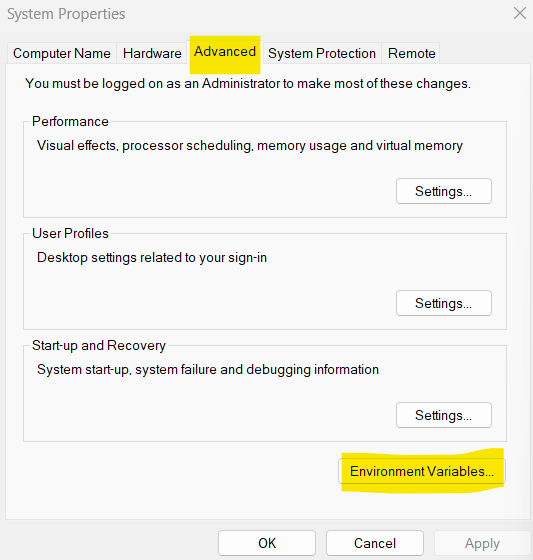This screenshot has height=560, width=533.
Task: Close the System Properties dialog
Action: pyautogui.click(x=520, y=14)
